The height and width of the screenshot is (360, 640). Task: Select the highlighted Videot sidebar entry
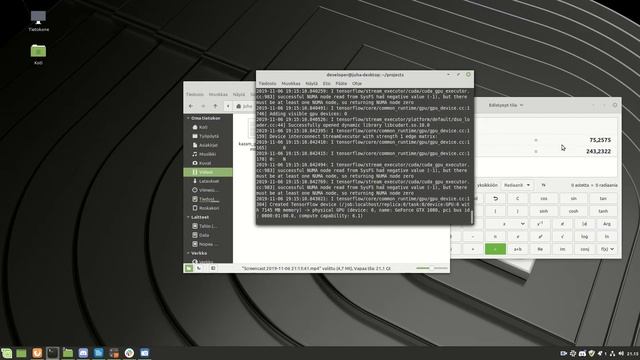[208, 172]
